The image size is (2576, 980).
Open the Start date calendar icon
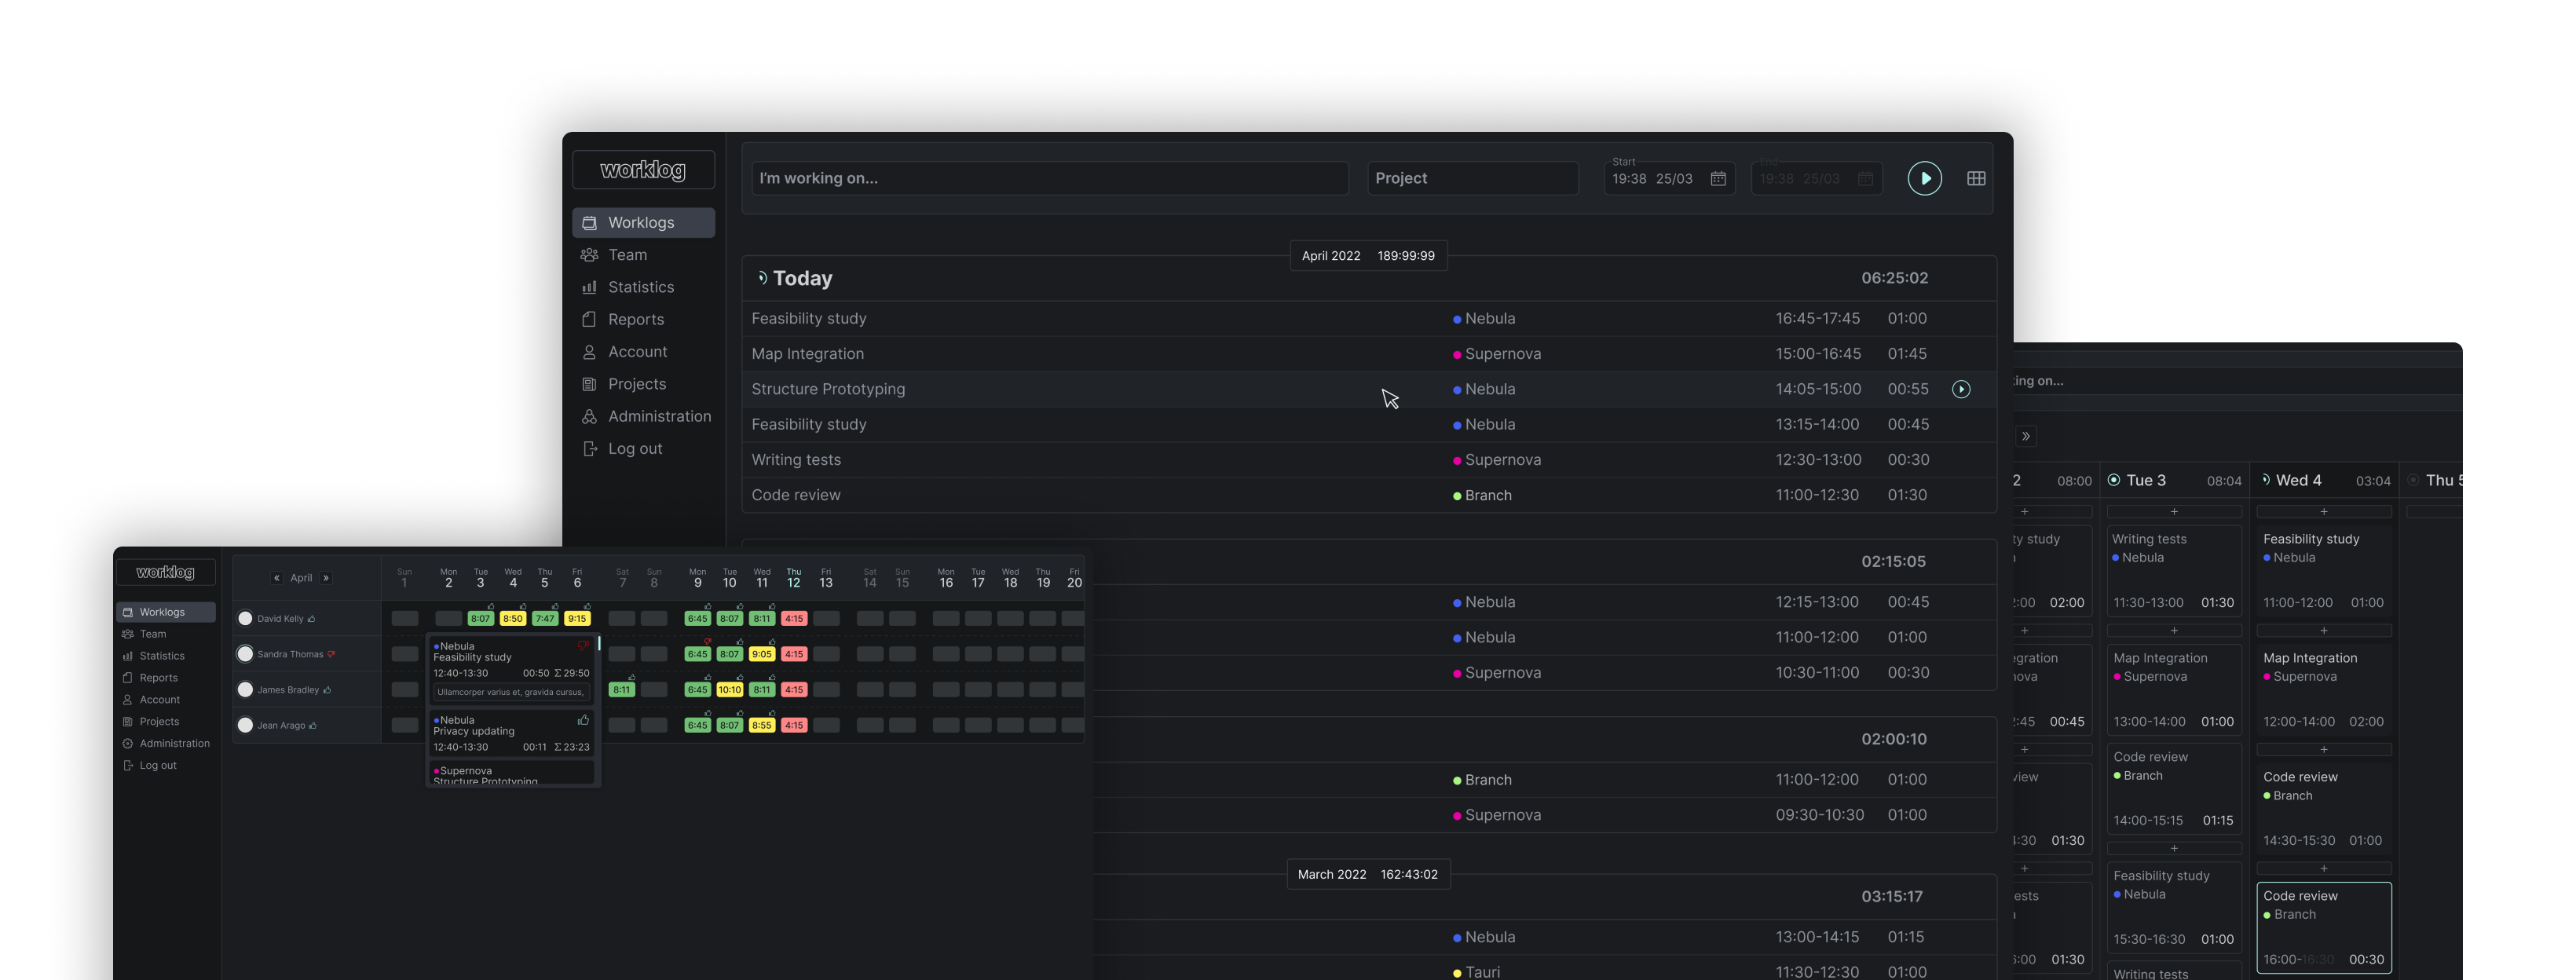click(1718, 178)
